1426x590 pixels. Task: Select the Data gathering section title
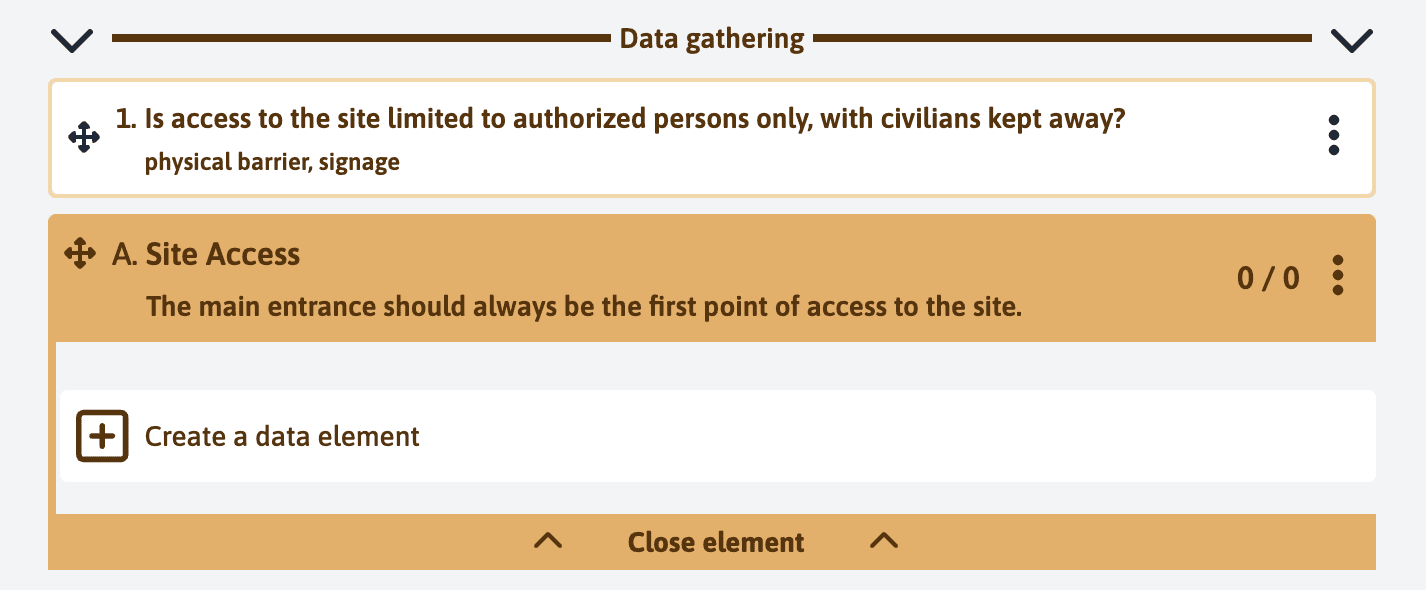click(711, 39)
